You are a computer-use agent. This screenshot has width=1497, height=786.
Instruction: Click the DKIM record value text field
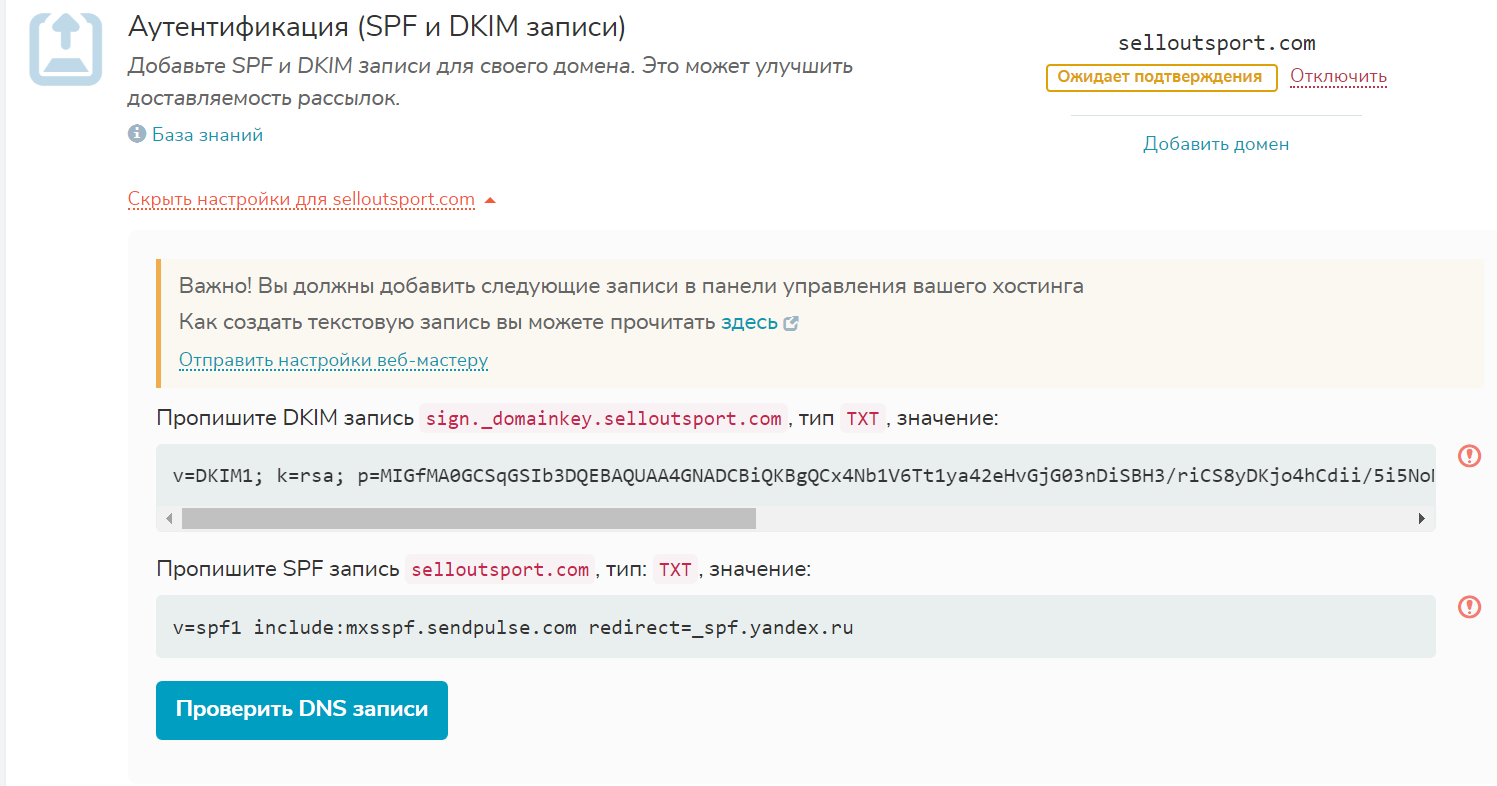pos(795,476)
